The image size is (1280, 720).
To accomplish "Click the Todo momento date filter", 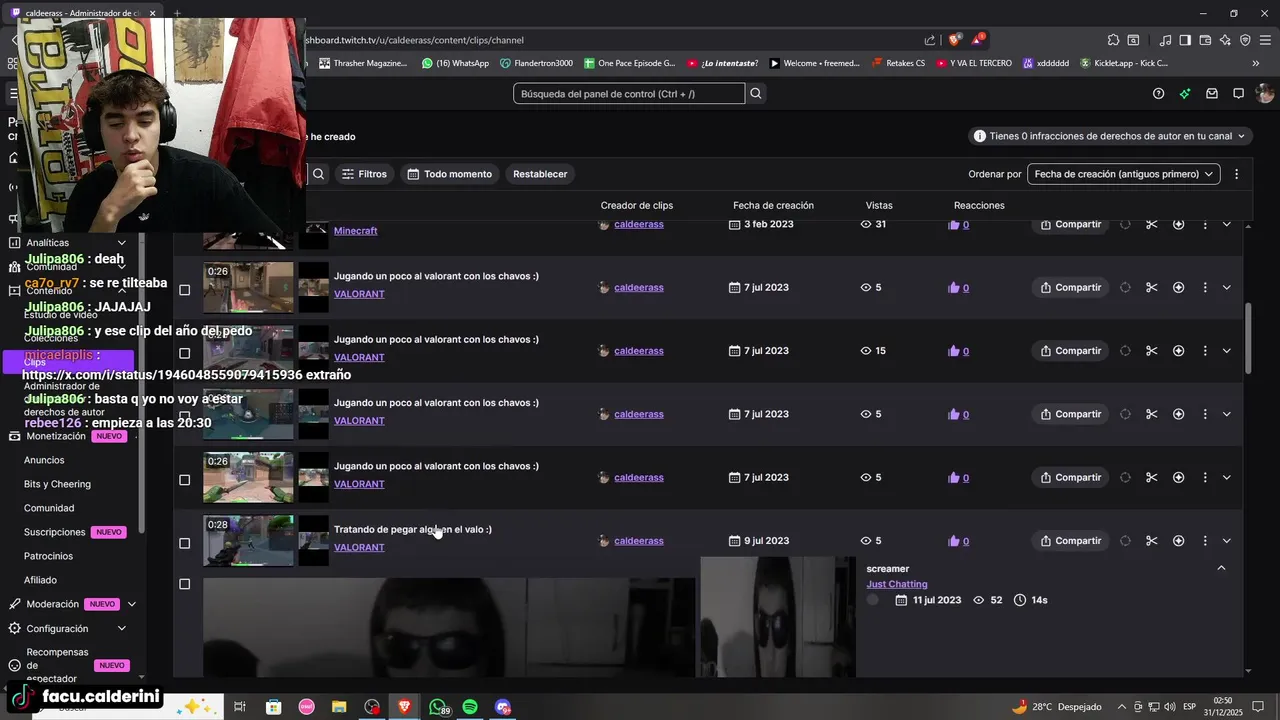I will click(448, 174).
